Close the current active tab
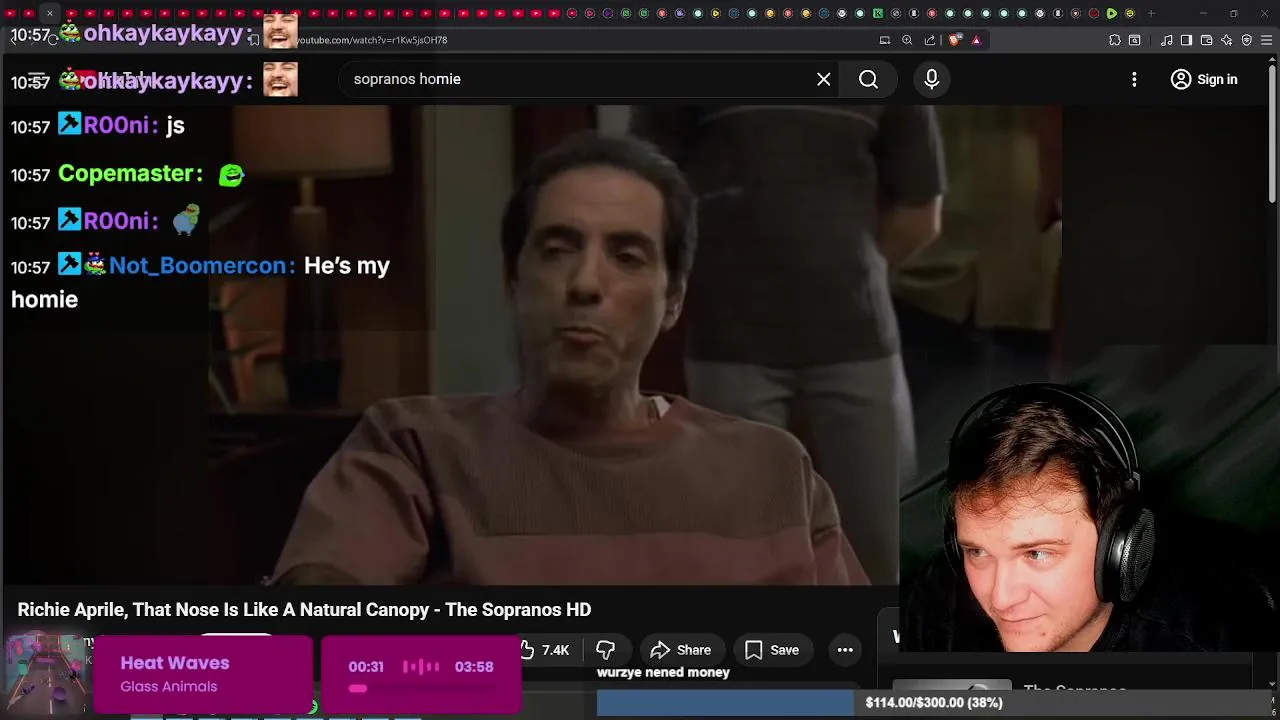1280x720 pixels. [x=49, y=14]
